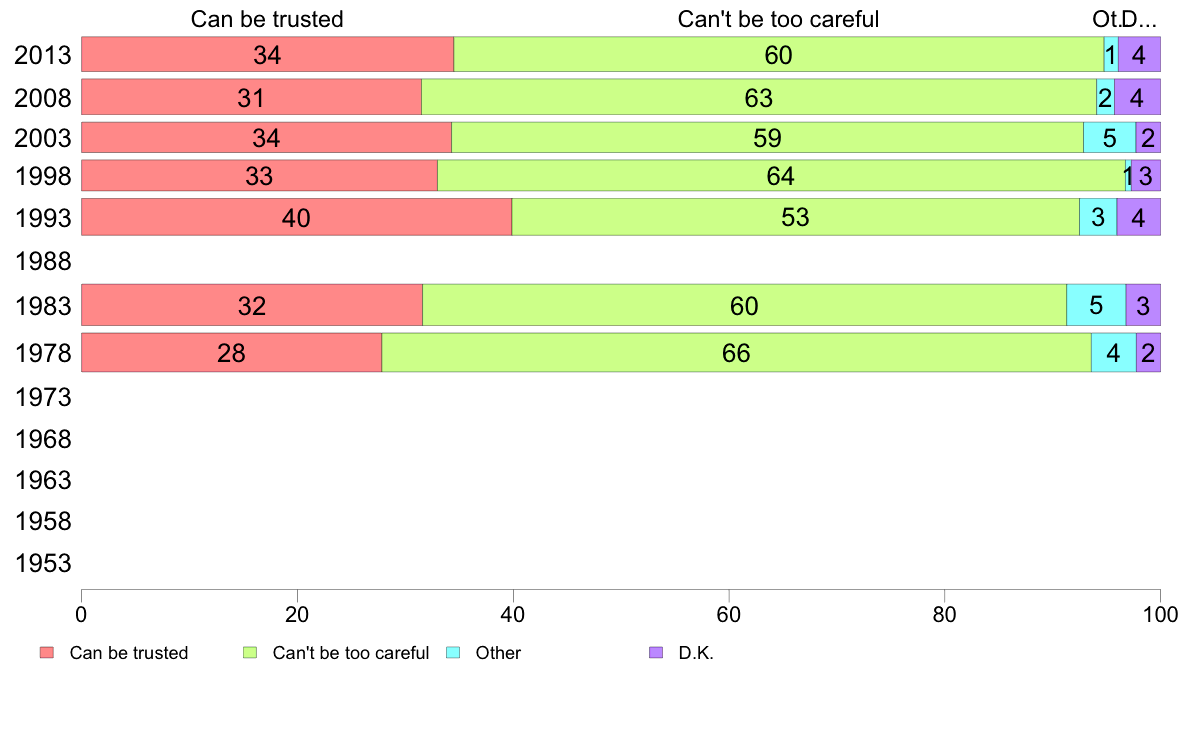Click the 2003 cyan 'Other' segment labeled 5

tap(1109, 138)
